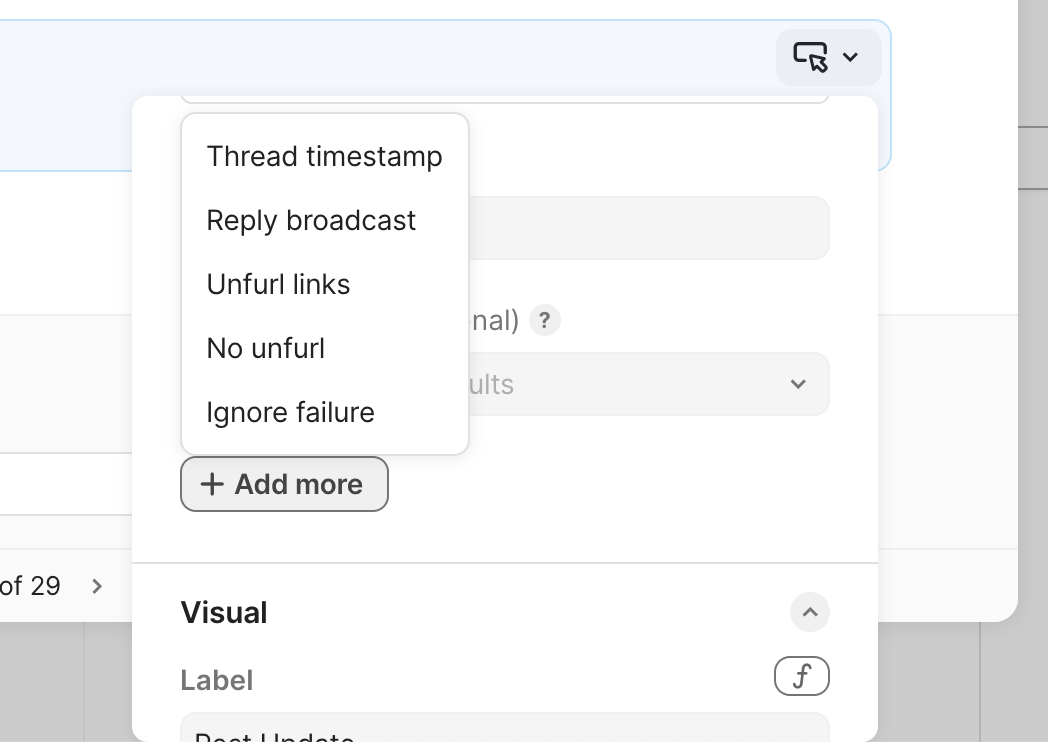This screenshot has height=742, width=1048.
Task: Toggle the Label function (f) button
Action: tap(801, 677)
